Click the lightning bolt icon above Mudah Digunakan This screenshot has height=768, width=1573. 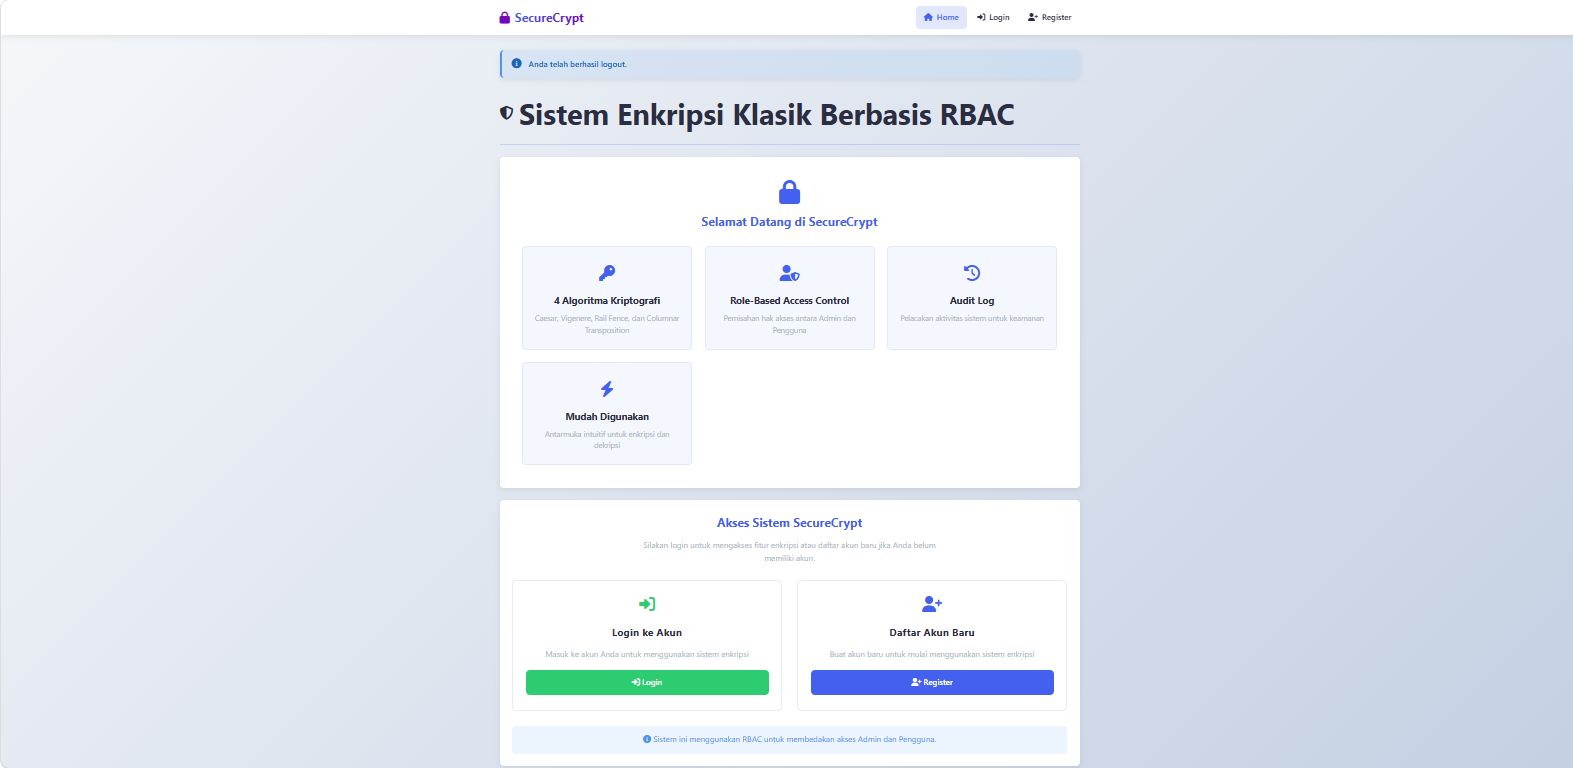pyautogui.click(x=607, y=389)
